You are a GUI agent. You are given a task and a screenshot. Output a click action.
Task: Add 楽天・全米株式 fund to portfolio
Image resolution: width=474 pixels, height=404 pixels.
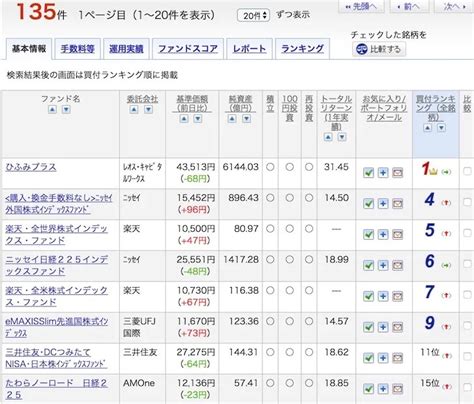point(383,296)
